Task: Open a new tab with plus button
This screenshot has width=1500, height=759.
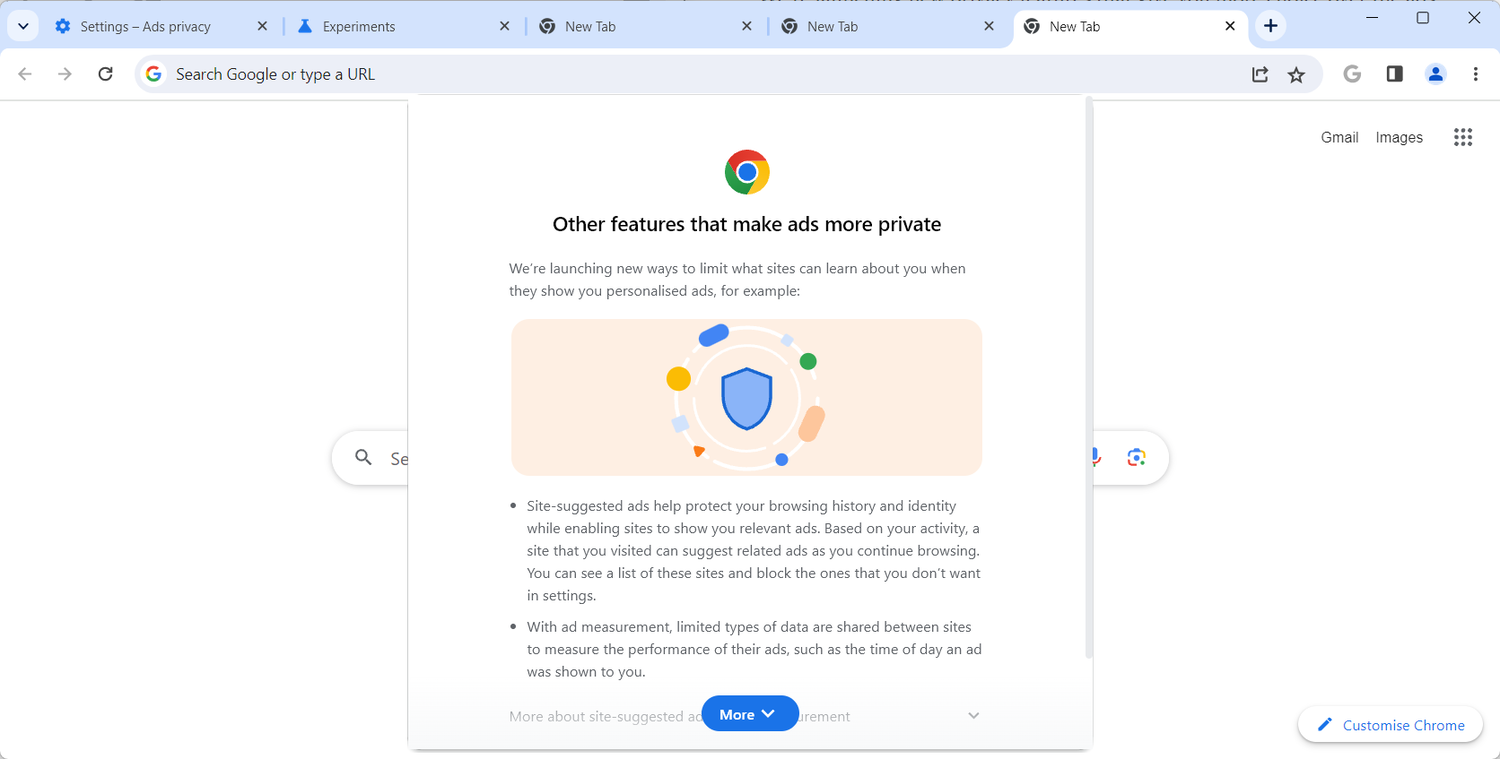Action: click(x=1270, y=26)
